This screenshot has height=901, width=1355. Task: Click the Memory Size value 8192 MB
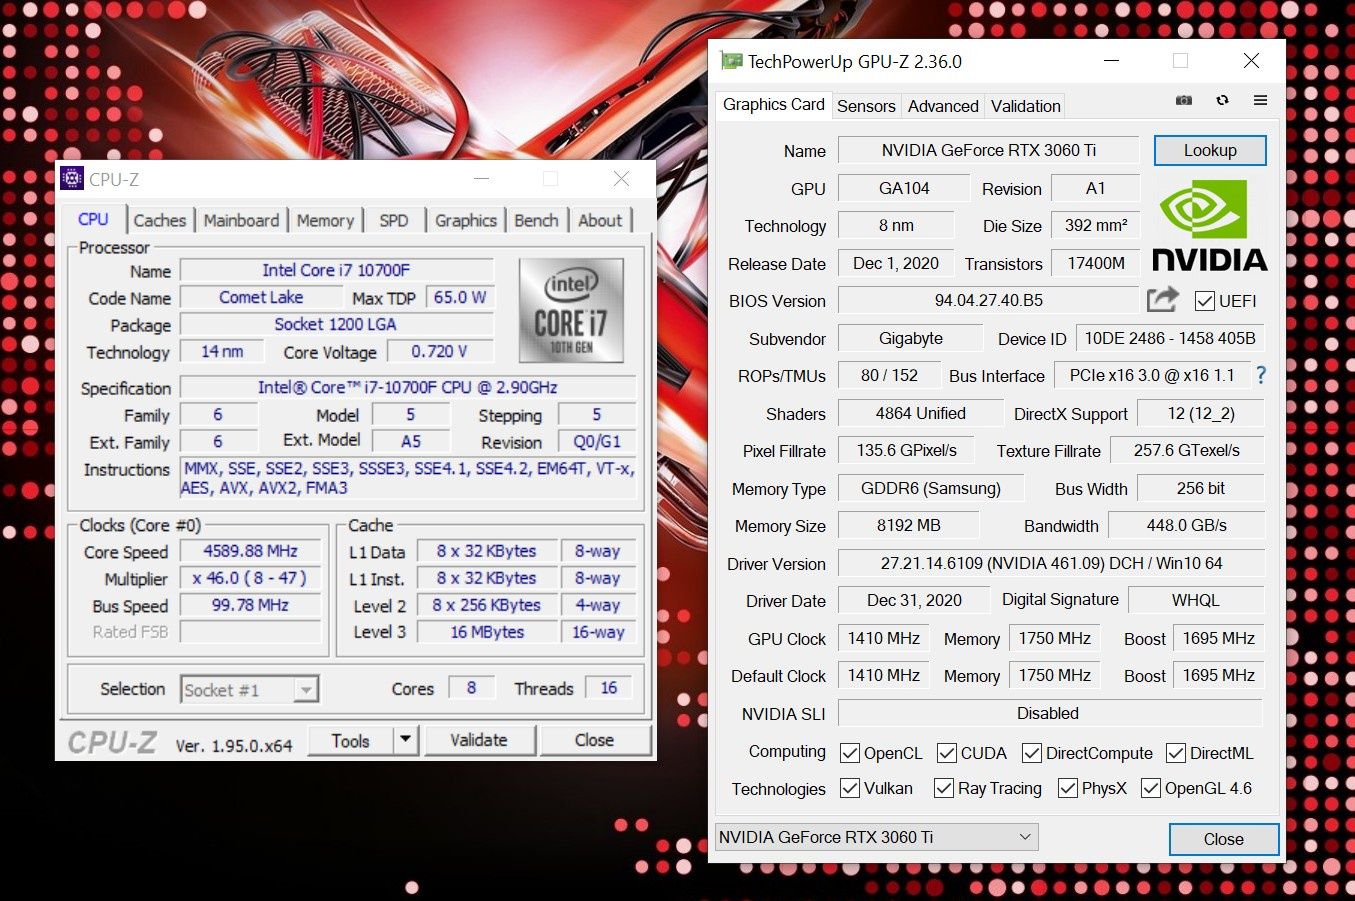909,525
